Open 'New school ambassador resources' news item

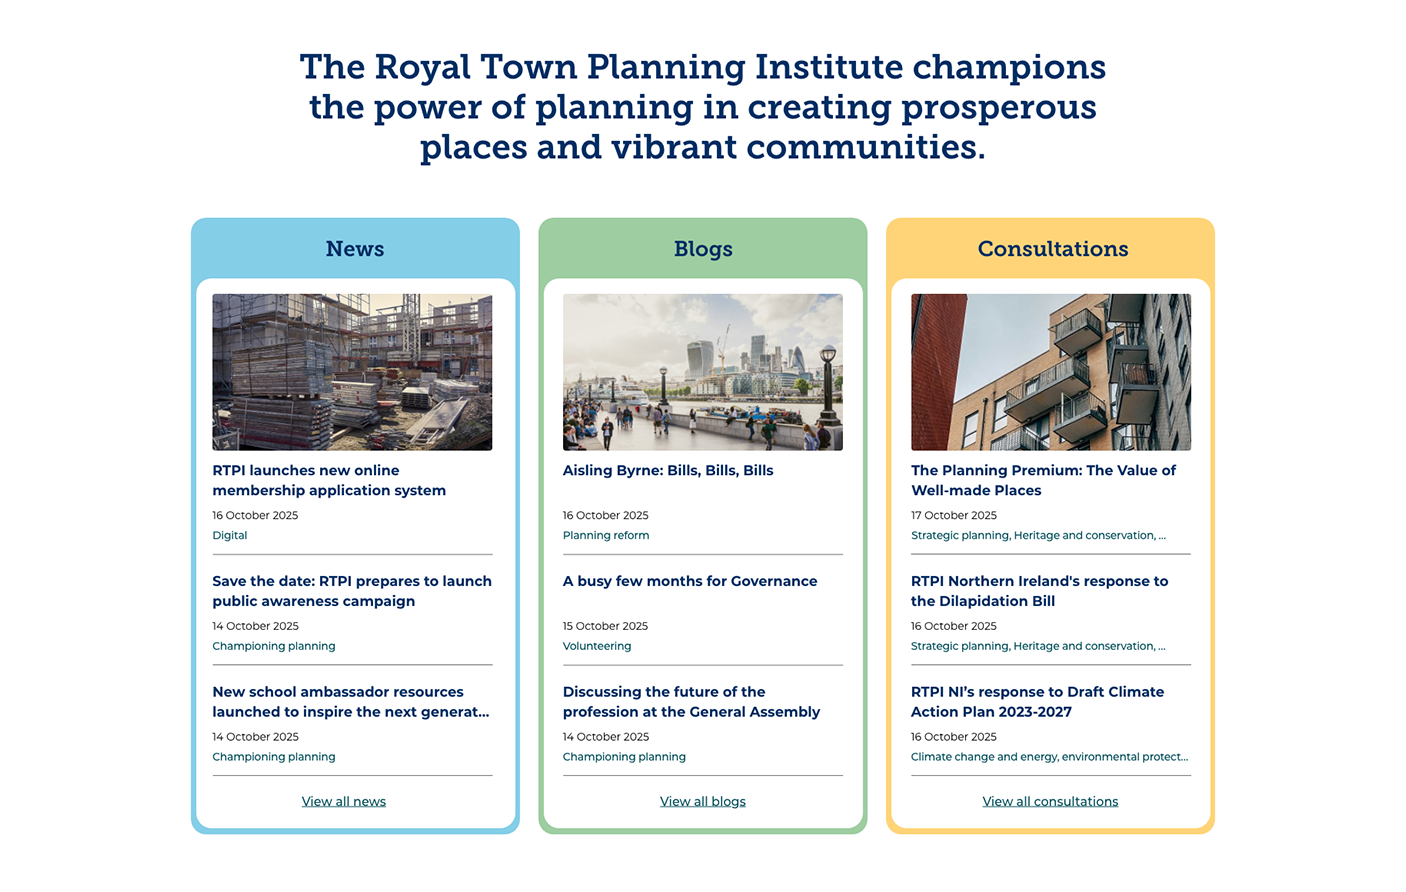(x=350, y=702)
